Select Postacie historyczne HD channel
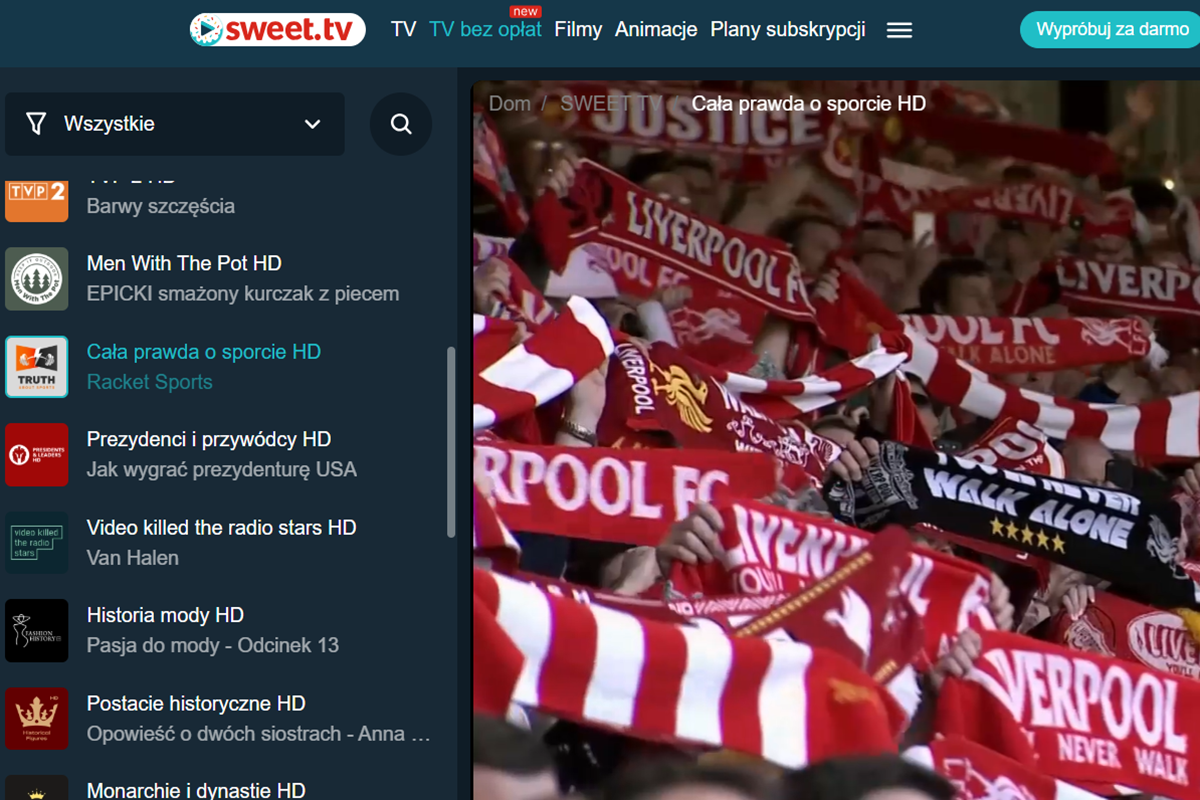 (196, 703)
